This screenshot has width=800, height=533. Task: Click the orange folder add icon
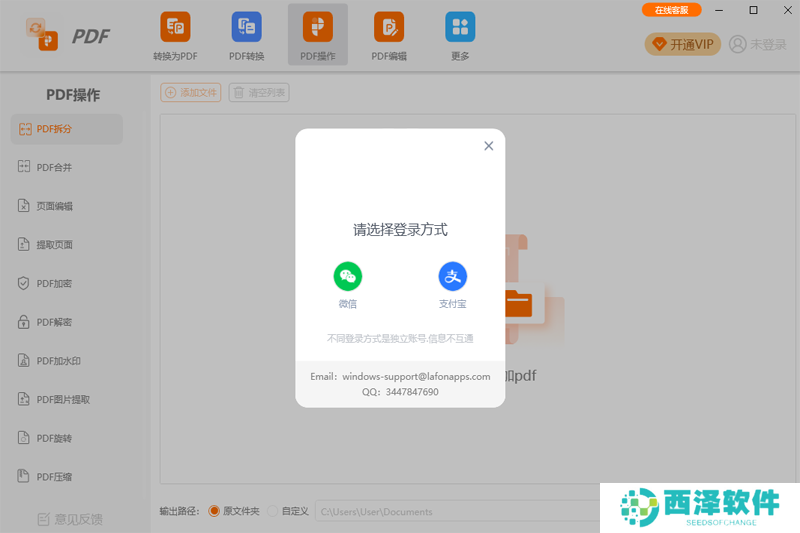[518, 303]
